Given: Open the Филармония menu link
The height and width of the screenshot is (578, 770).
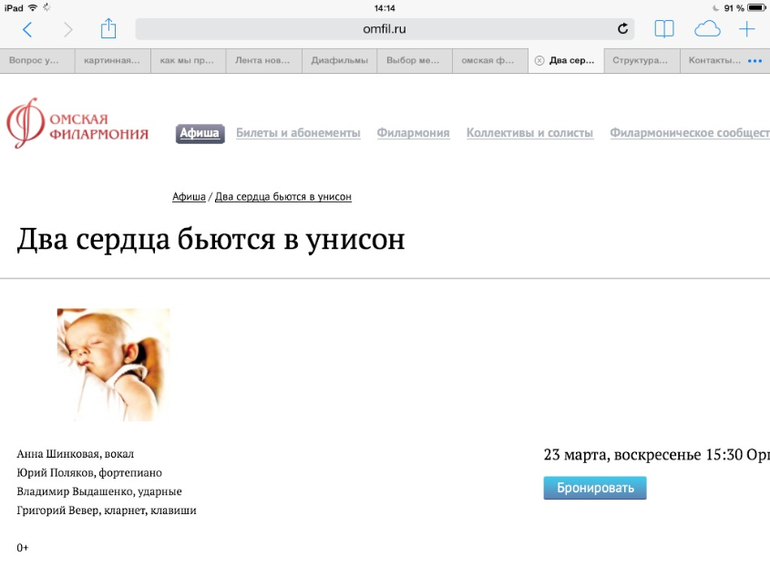Looking at the screenshot, I should tap(413, 133).
